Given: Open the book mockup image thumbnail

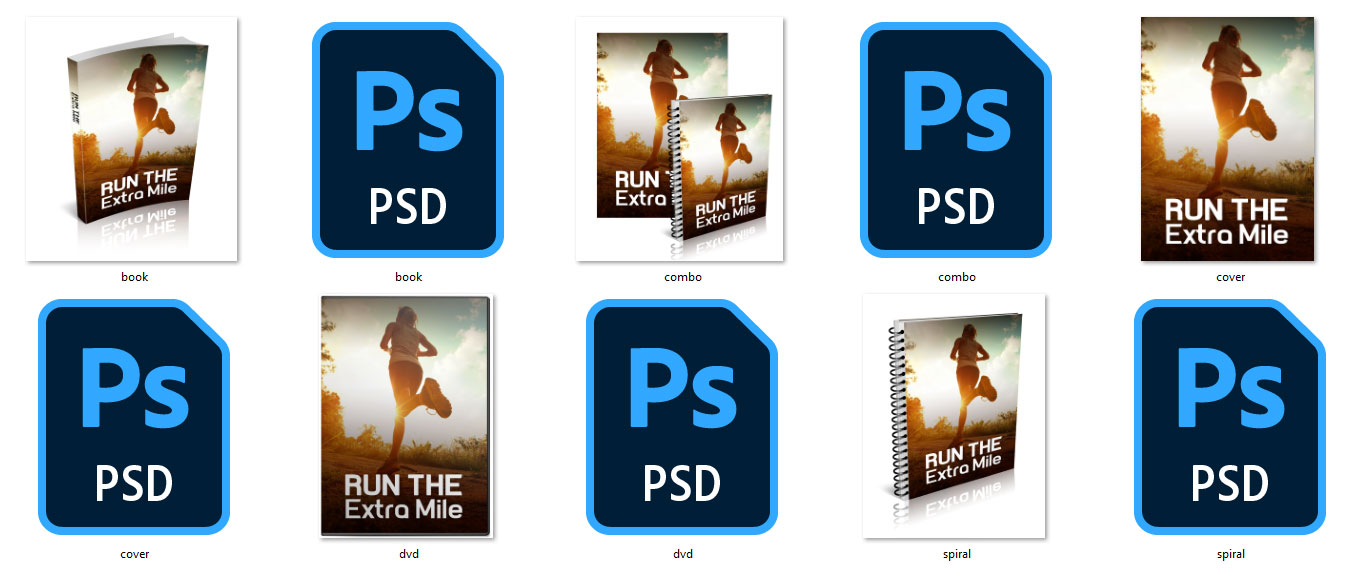Looking at the screenshot, I should coord(131,139).
